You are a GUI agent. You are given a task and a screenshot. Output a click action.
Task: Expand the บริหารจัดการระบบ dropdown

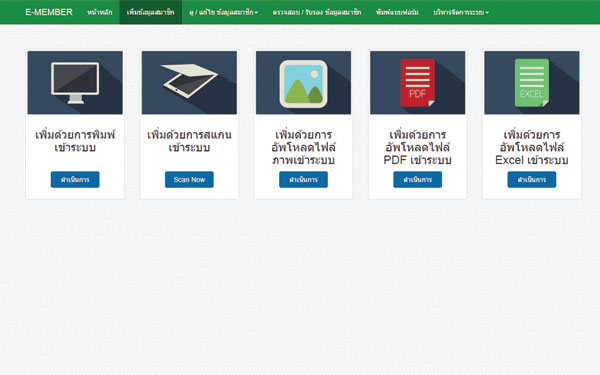[461, 12]
